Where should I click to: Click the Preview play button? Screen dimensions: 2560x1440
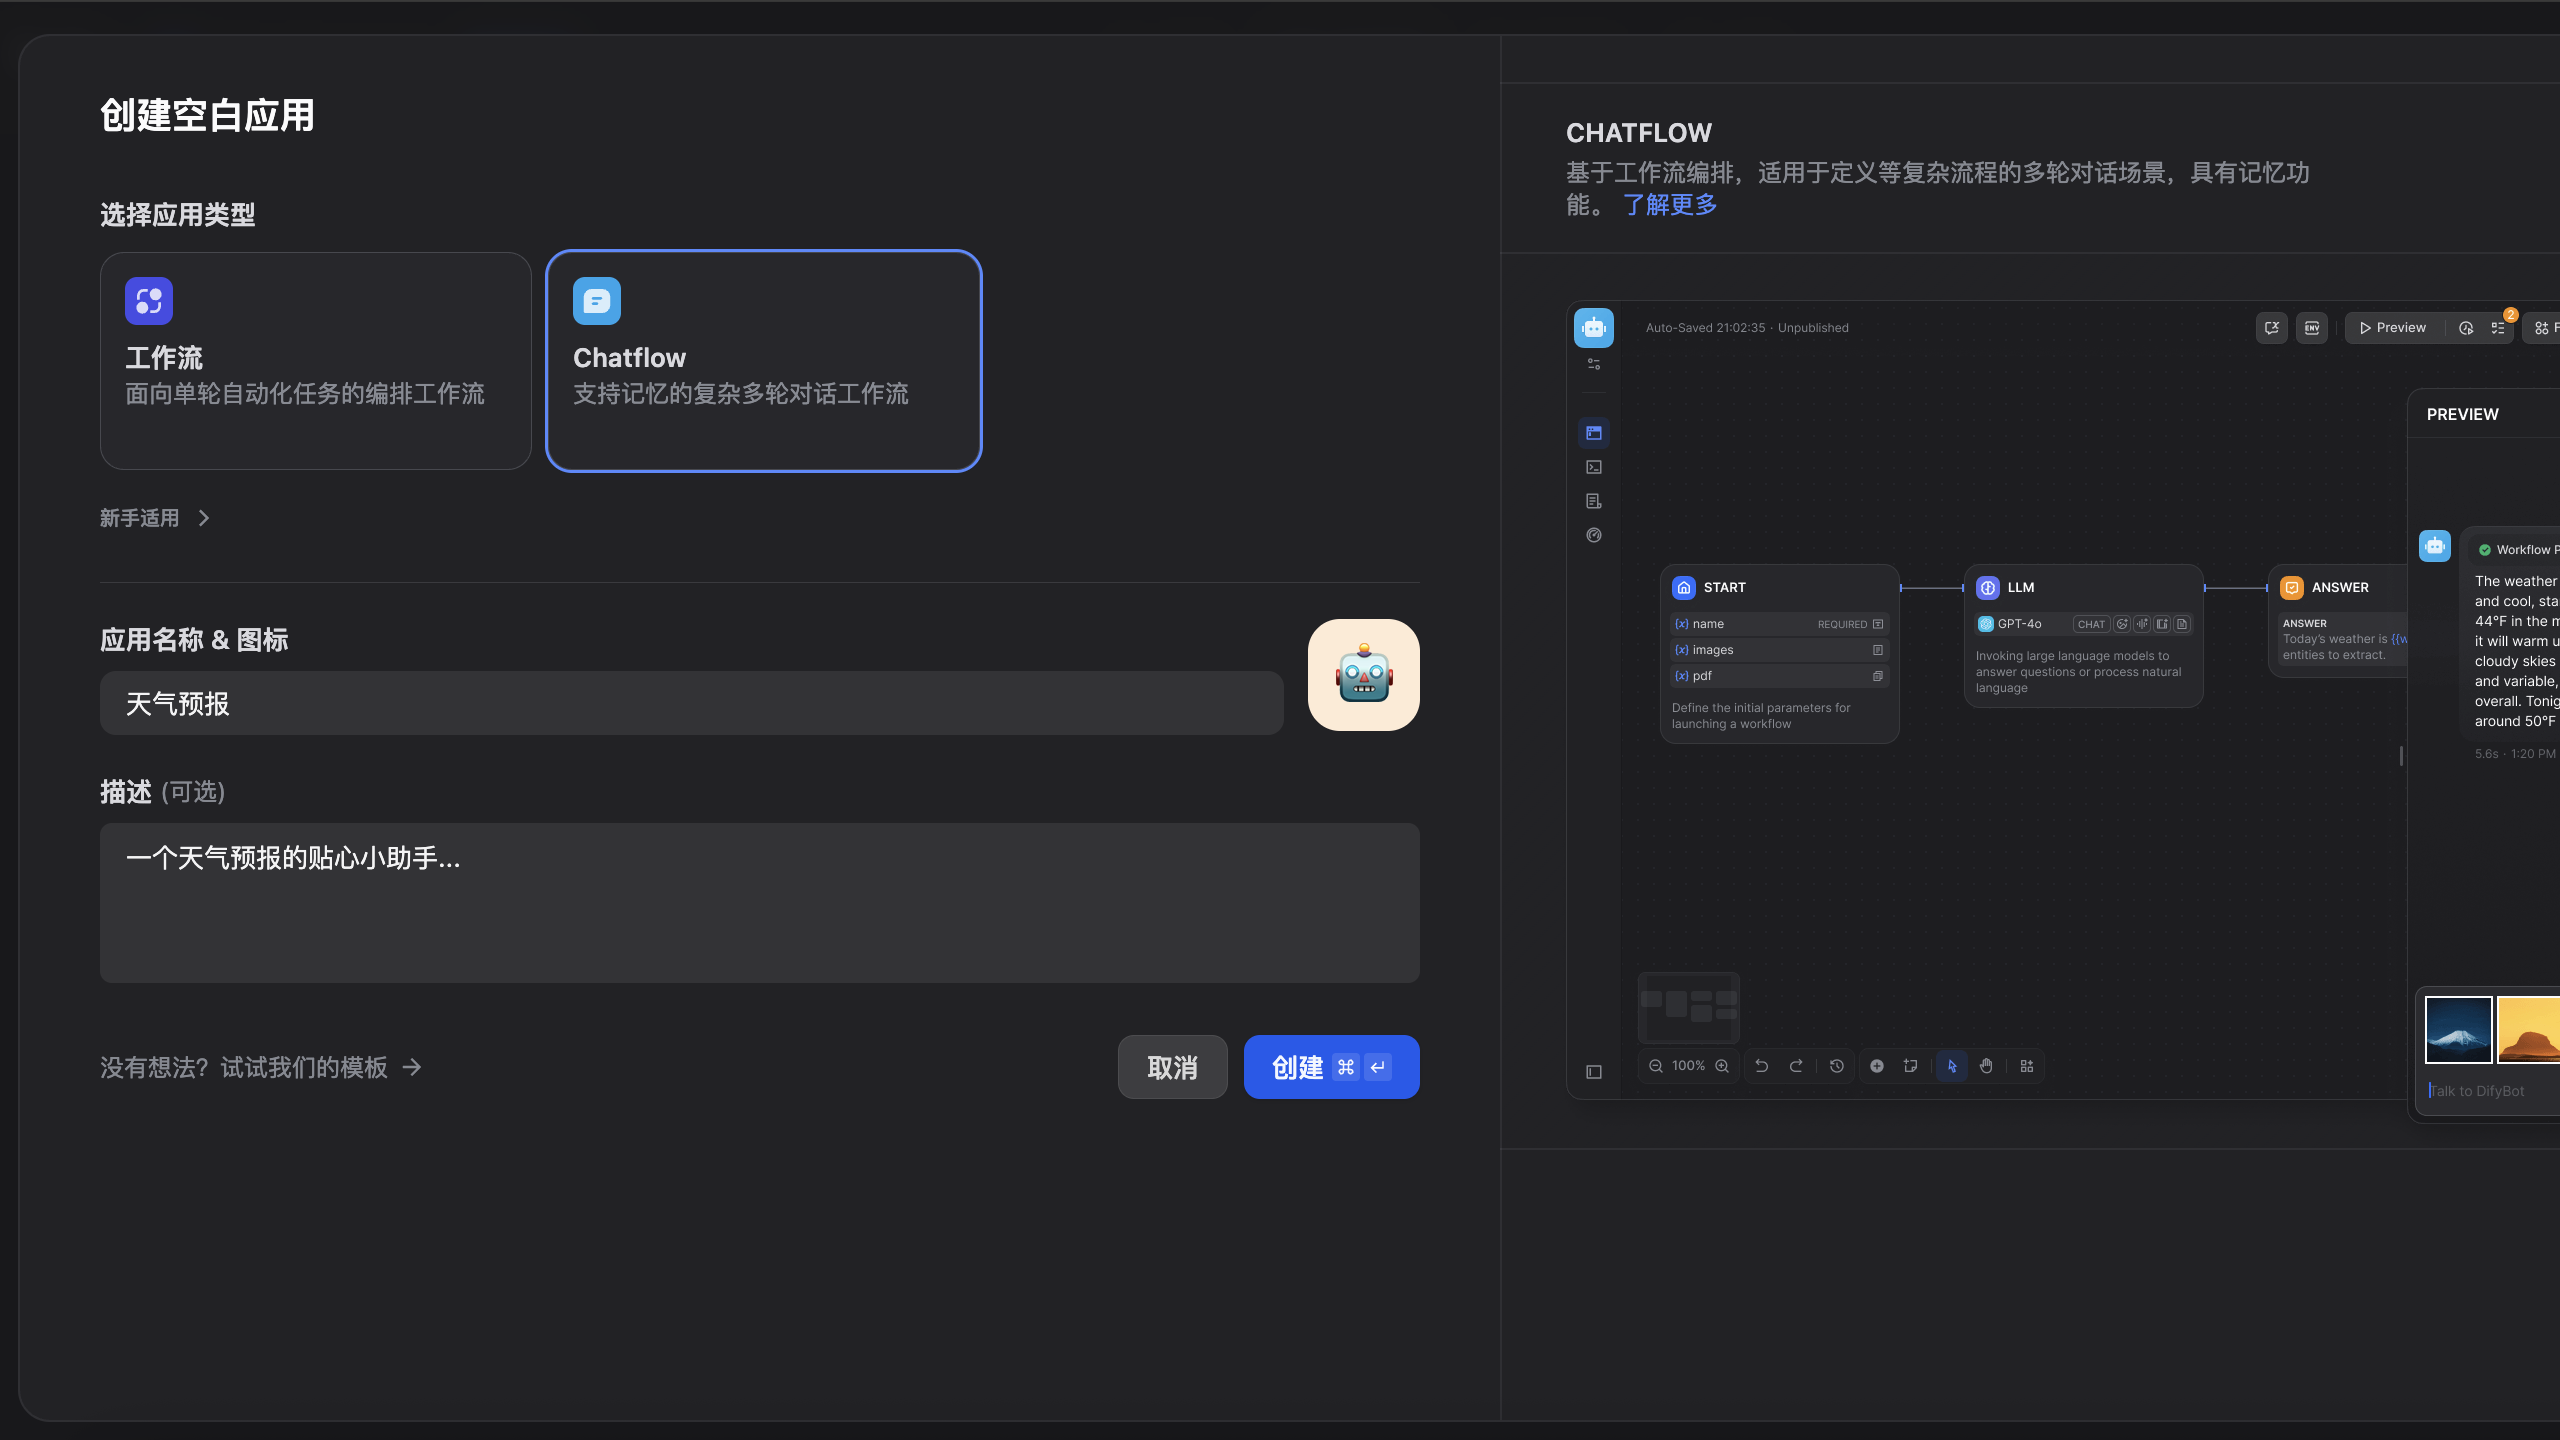point(2392,328)
